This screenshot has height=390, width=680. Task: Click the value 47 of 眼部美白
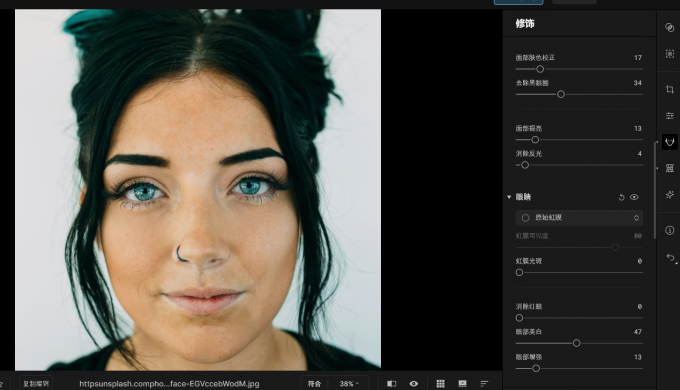coord(638,332)
